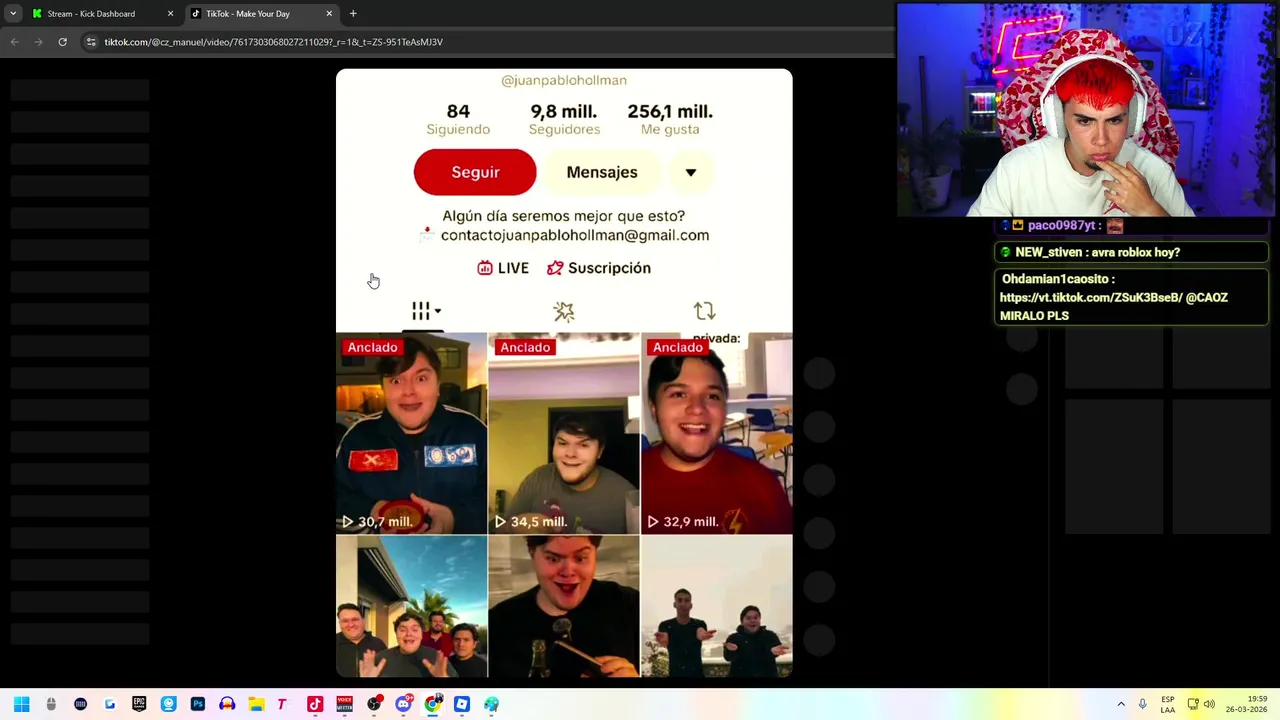Click contactojuanpabloholiman@gmail.com email text
1280x720 pixels.
click(575, 235)
